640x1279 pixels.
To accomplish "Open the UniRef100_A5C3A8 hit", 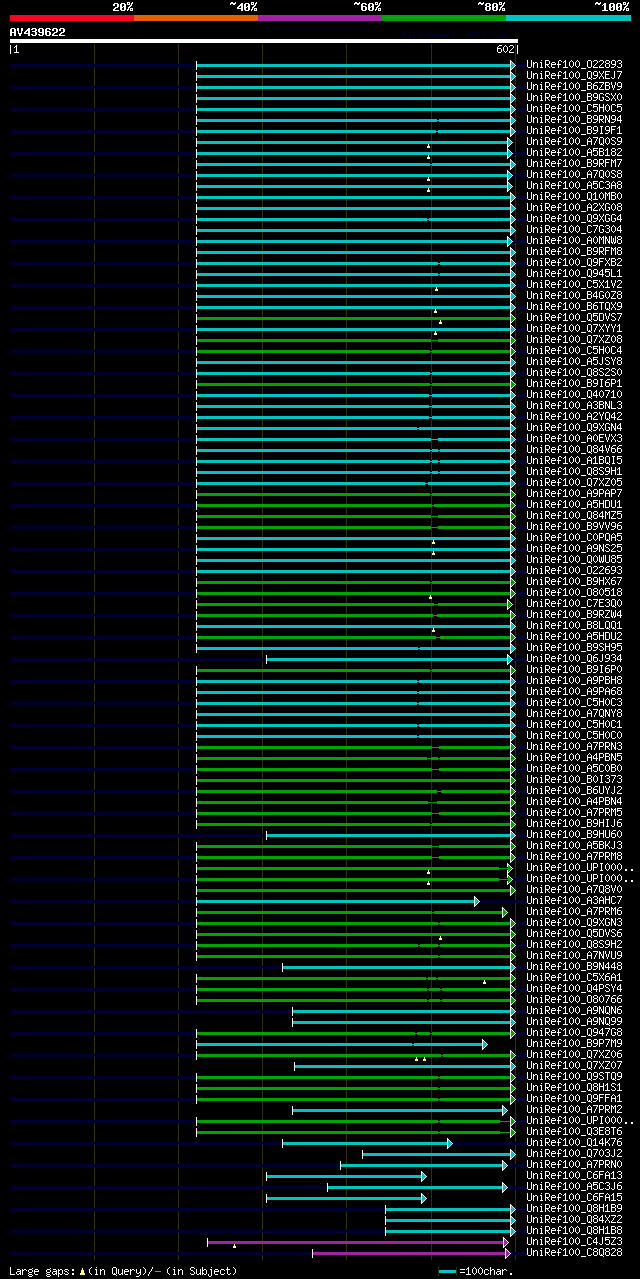I will click(x=574, y=185).
